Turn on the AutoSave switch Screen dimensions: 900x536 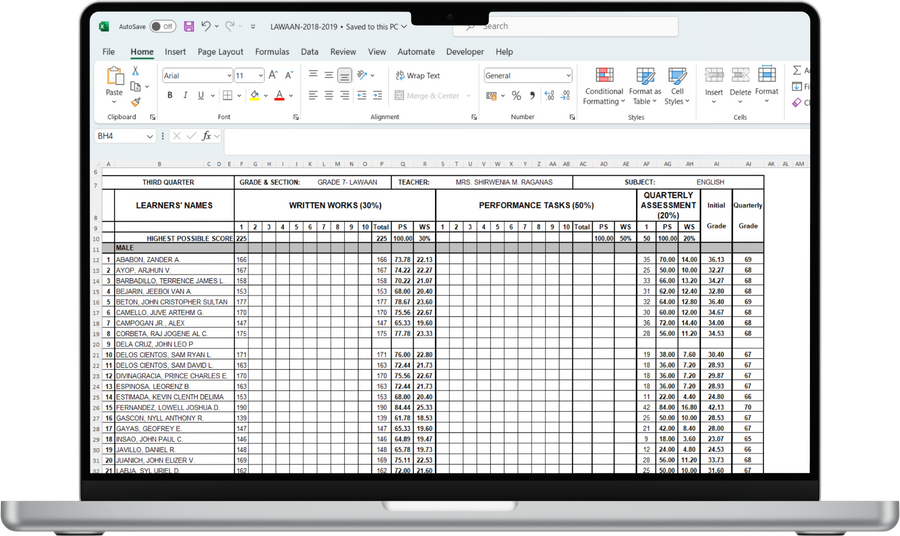[x=162, y=26]
